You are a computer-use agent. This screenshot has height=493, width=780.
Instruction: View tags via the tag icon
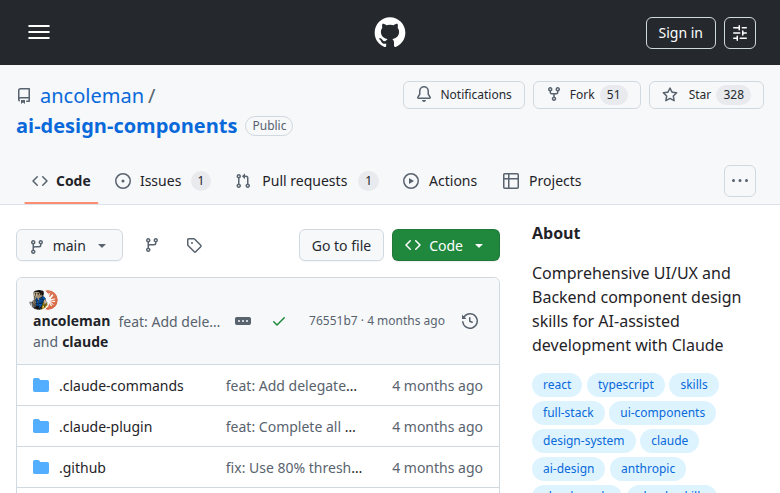click(194, 245)
